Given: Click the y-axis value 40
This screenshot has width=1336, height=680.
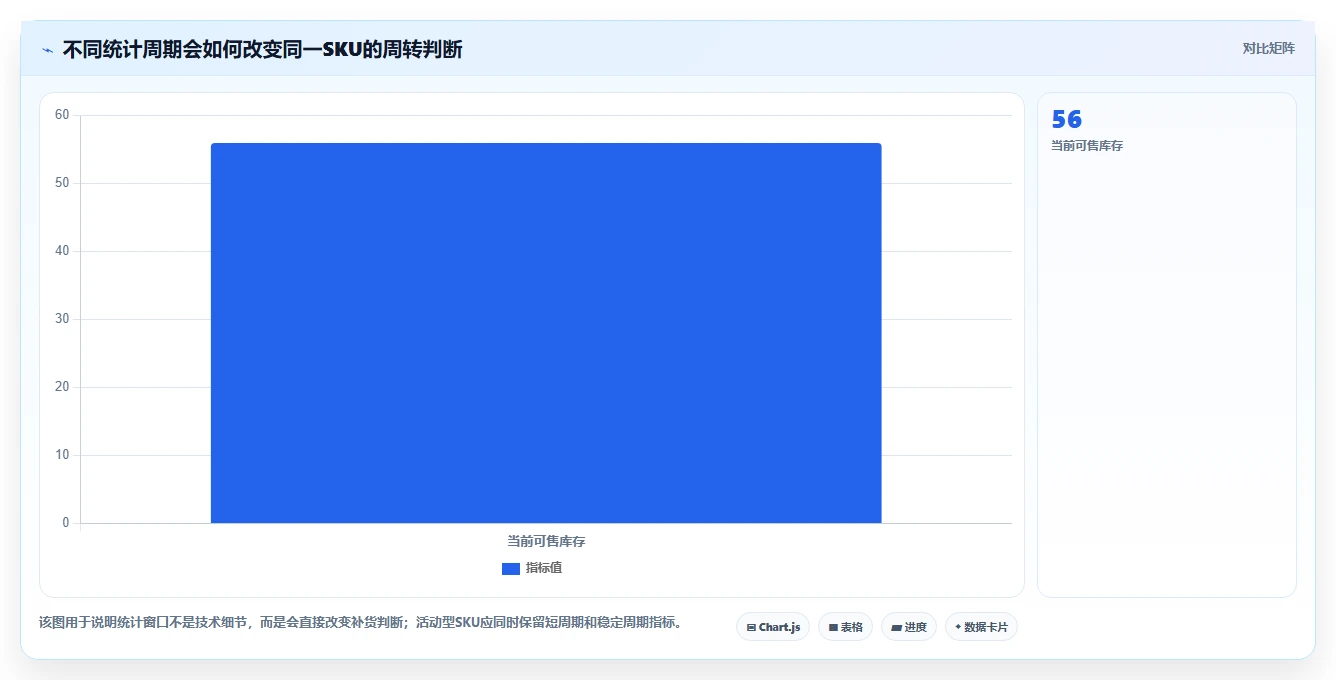Looking at the screenshot, I should [x=62, y=251].
